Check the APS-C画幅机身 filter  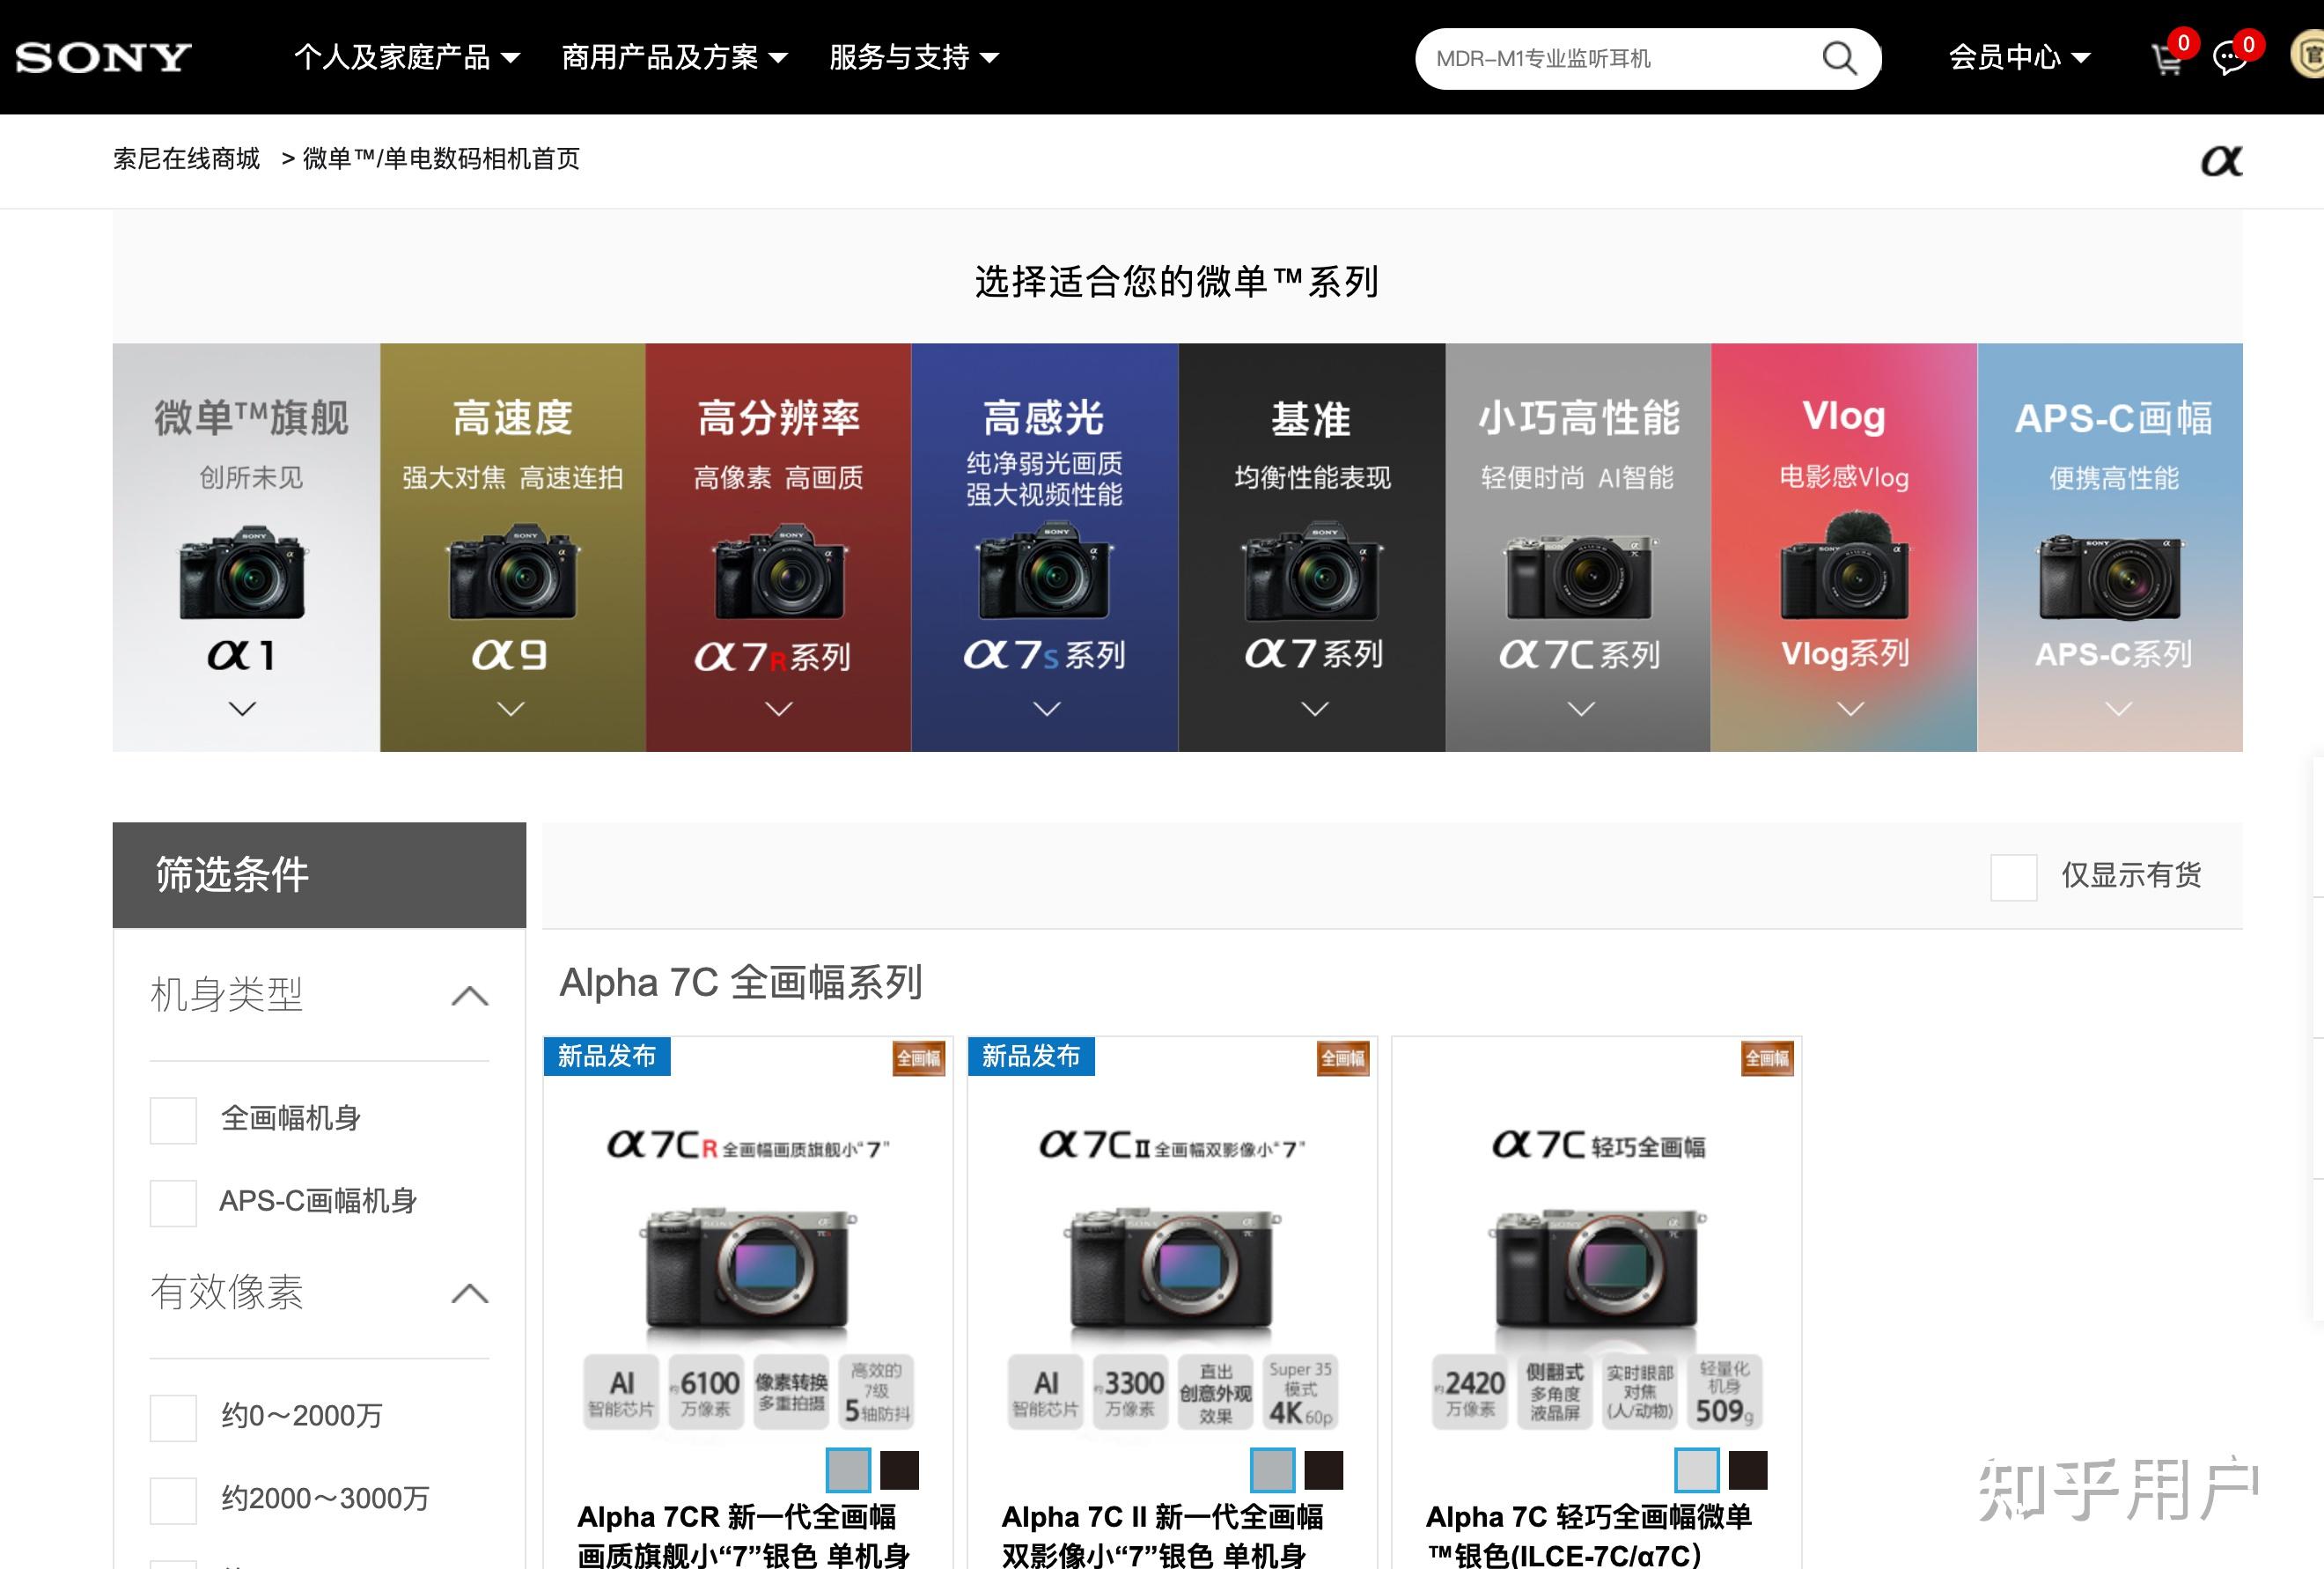tap(173, 1203)
